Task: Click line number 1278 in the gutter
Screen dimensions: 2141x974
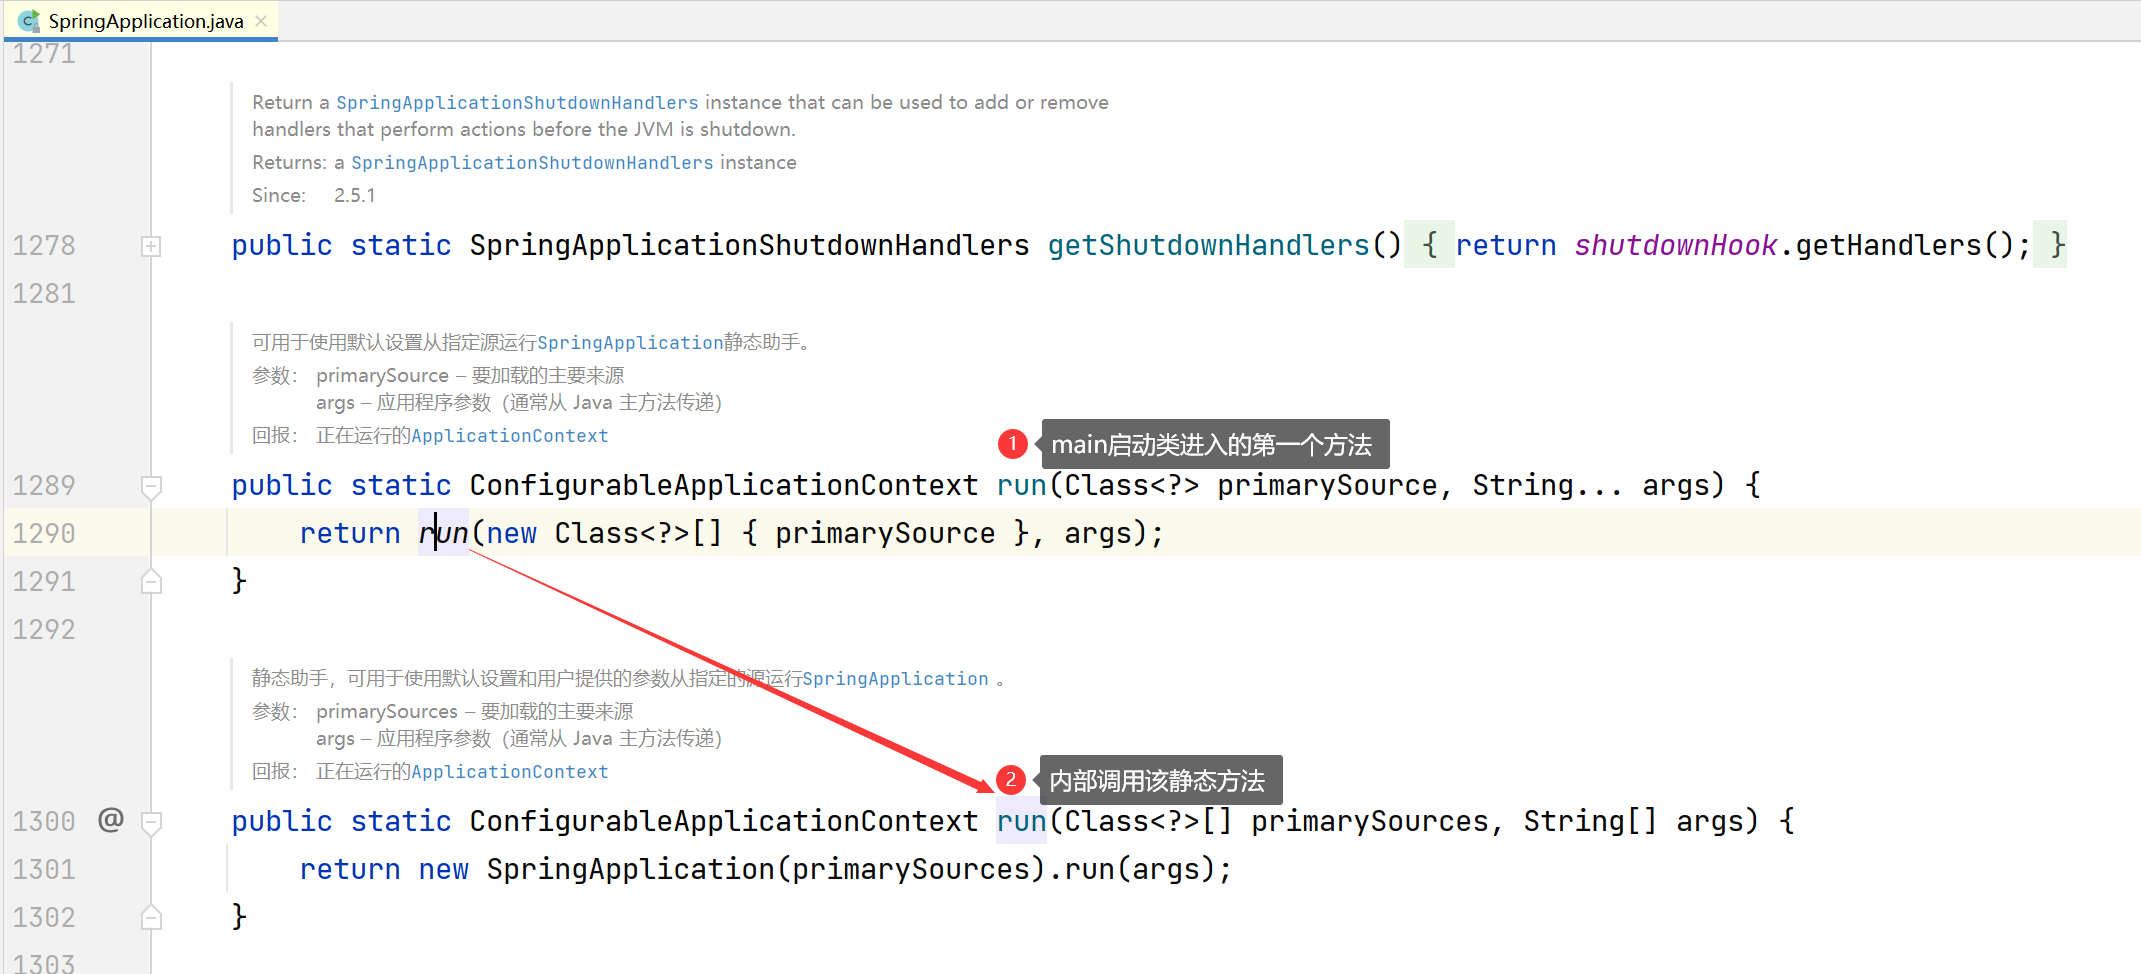Action: pyautogui.click(x=44, y=246)
